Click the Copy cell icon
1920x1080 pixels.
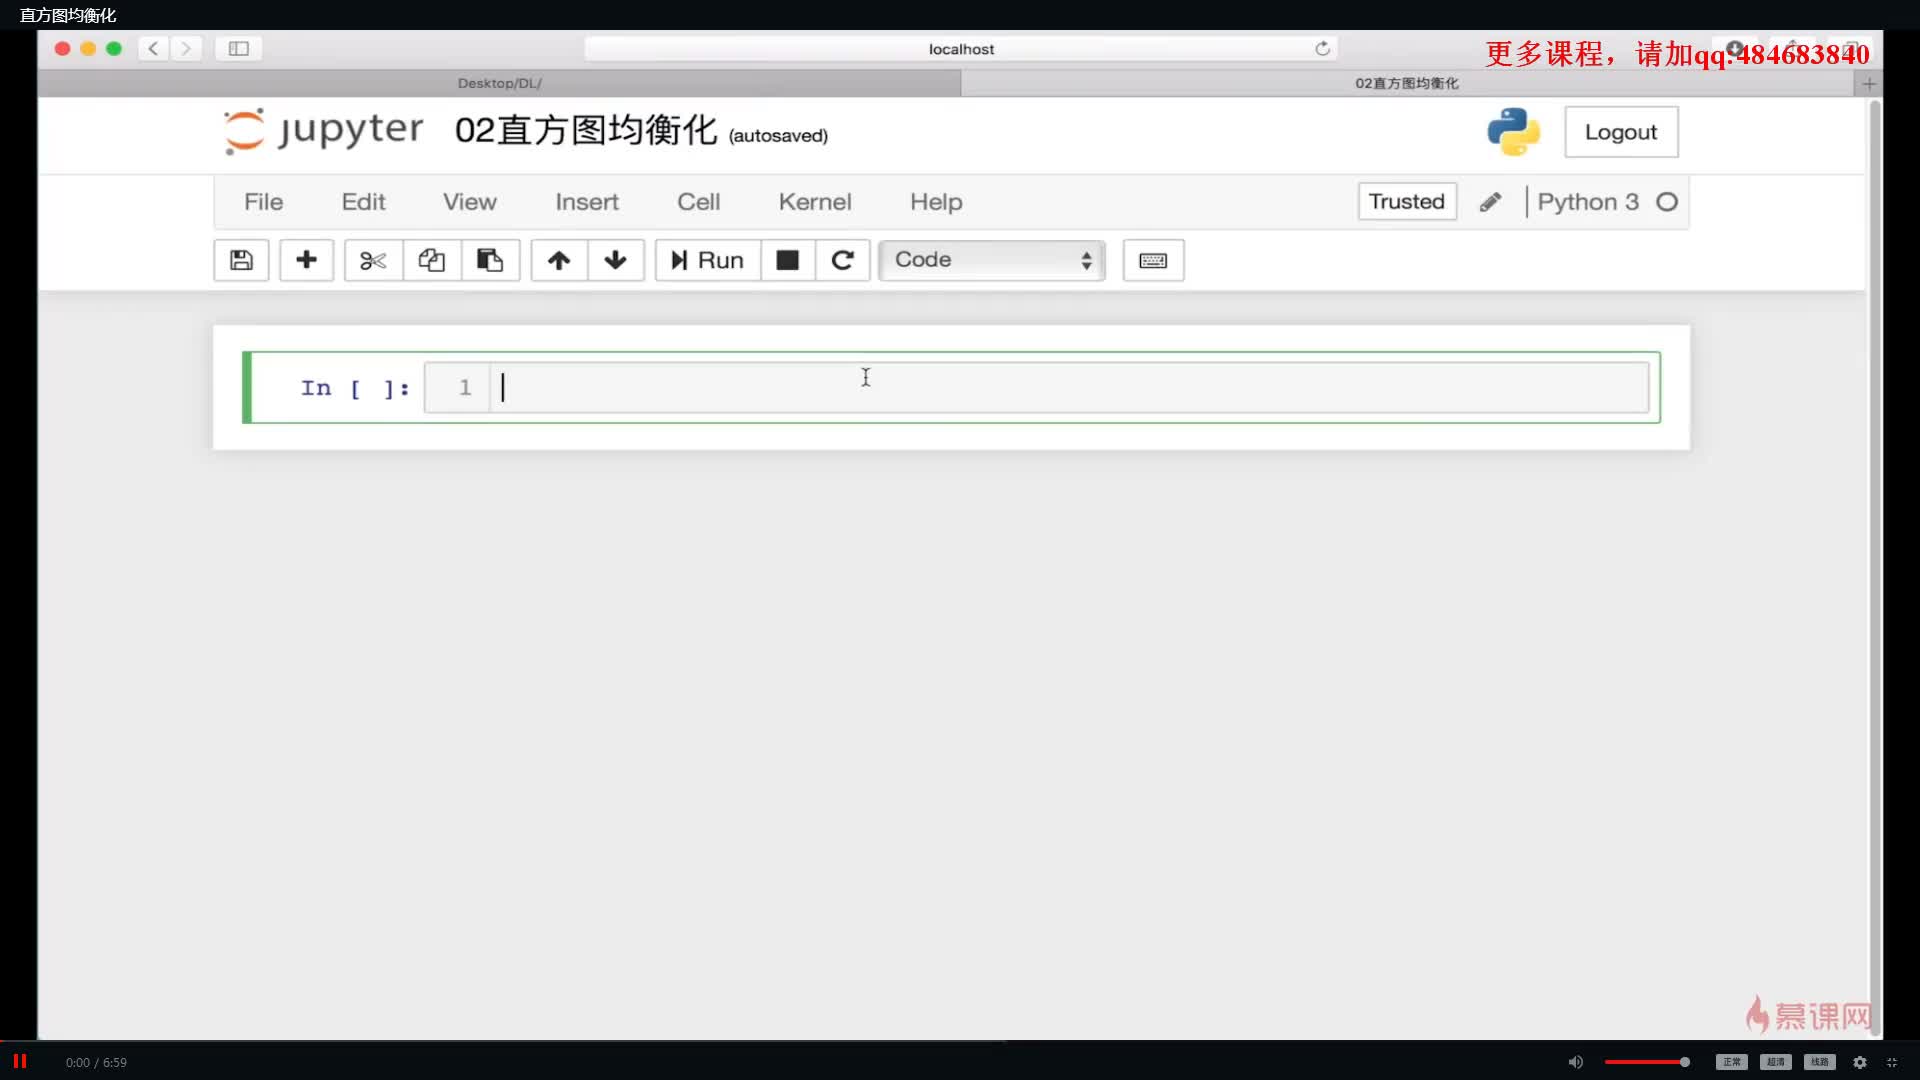(x=430, y=260)
